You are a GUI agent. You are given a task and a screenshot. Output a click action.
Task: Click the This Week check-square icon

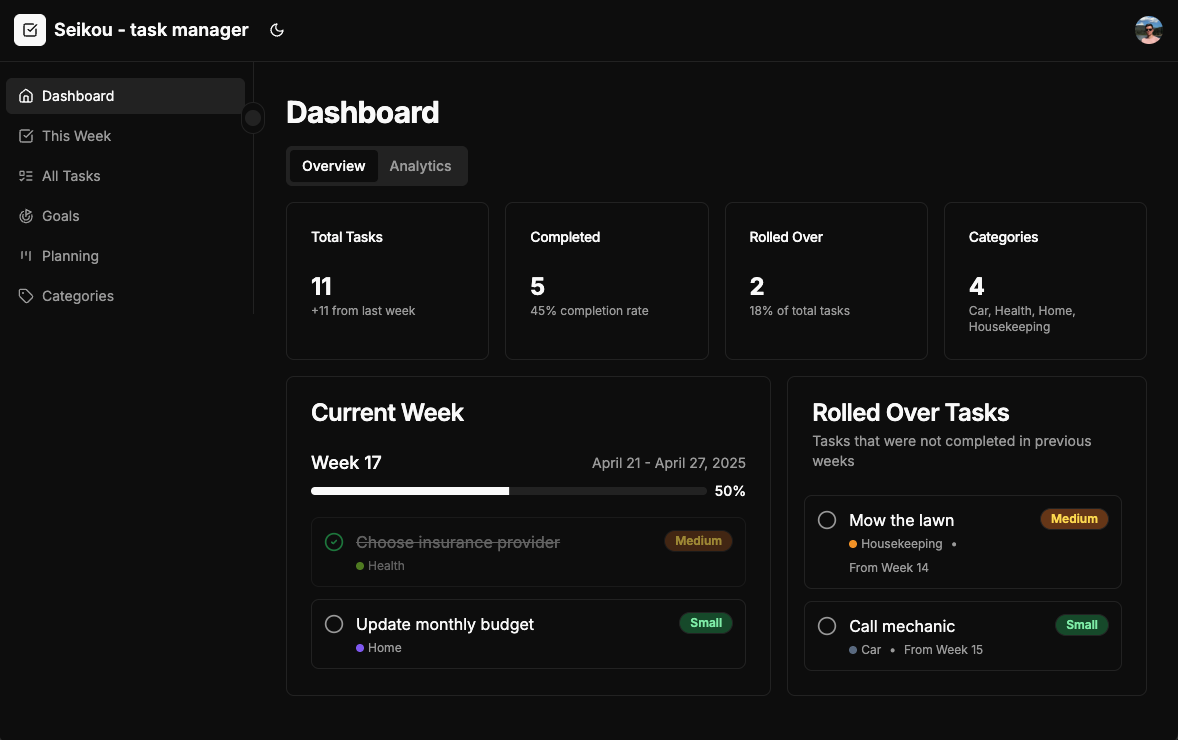coord(26,136)
